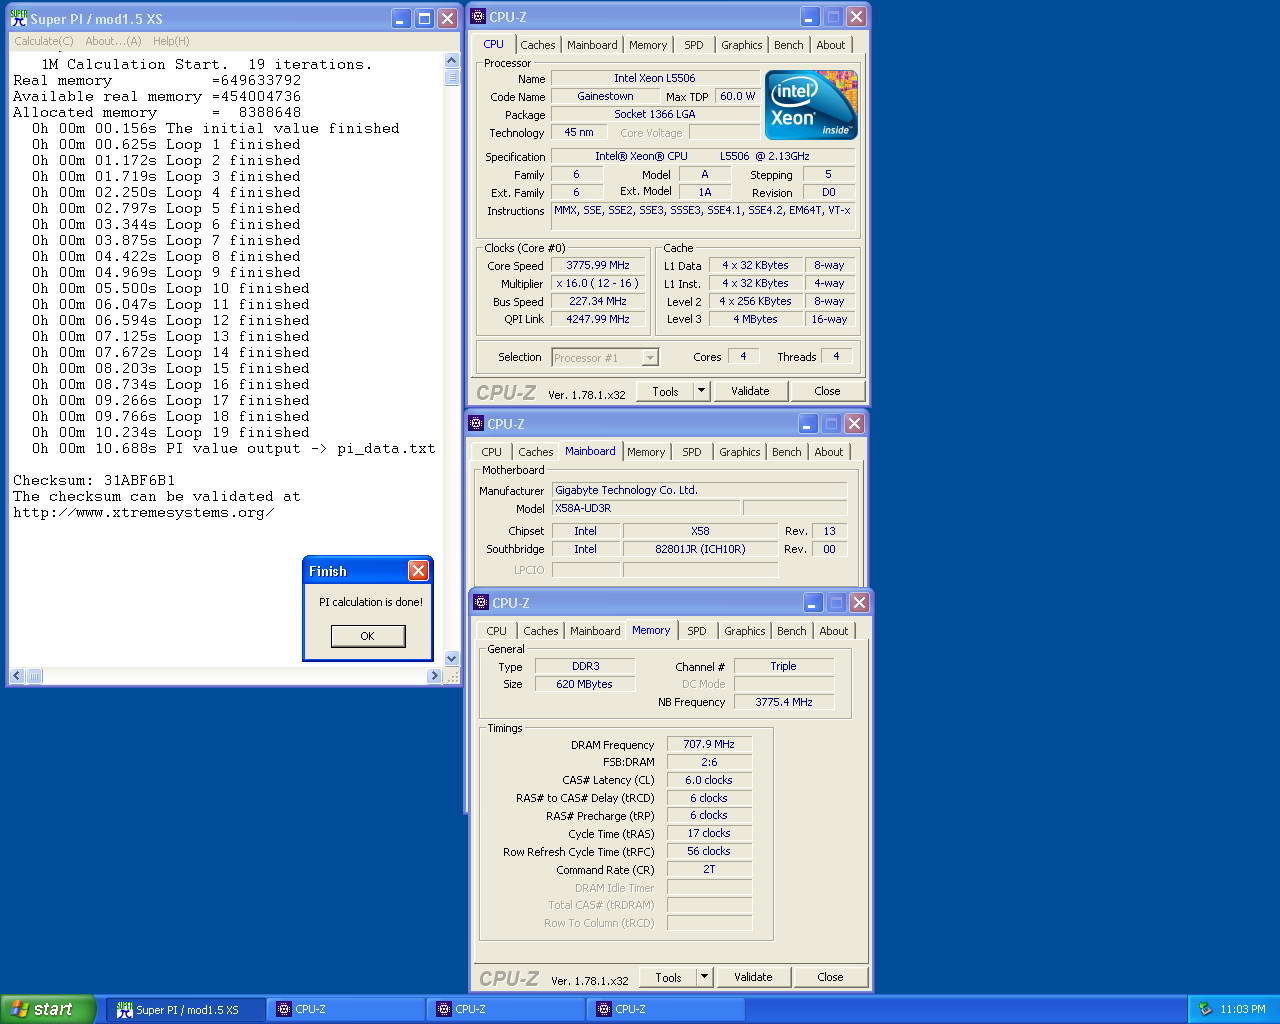Select Graphics tab in the Memory CPU-Z window
1280x1024 pixels.
pos(745,631)
